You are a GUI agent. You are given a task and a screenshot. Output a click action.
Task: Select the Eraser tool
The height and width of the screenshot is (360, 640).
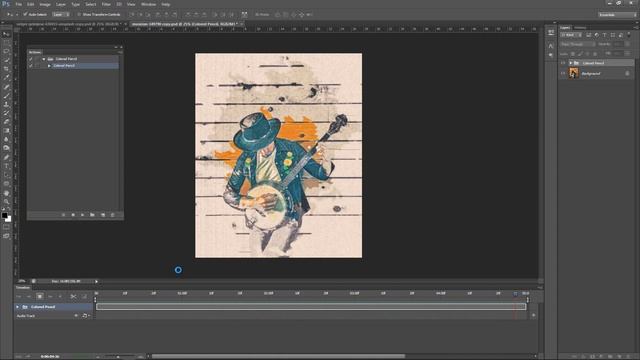click(6, 122)
